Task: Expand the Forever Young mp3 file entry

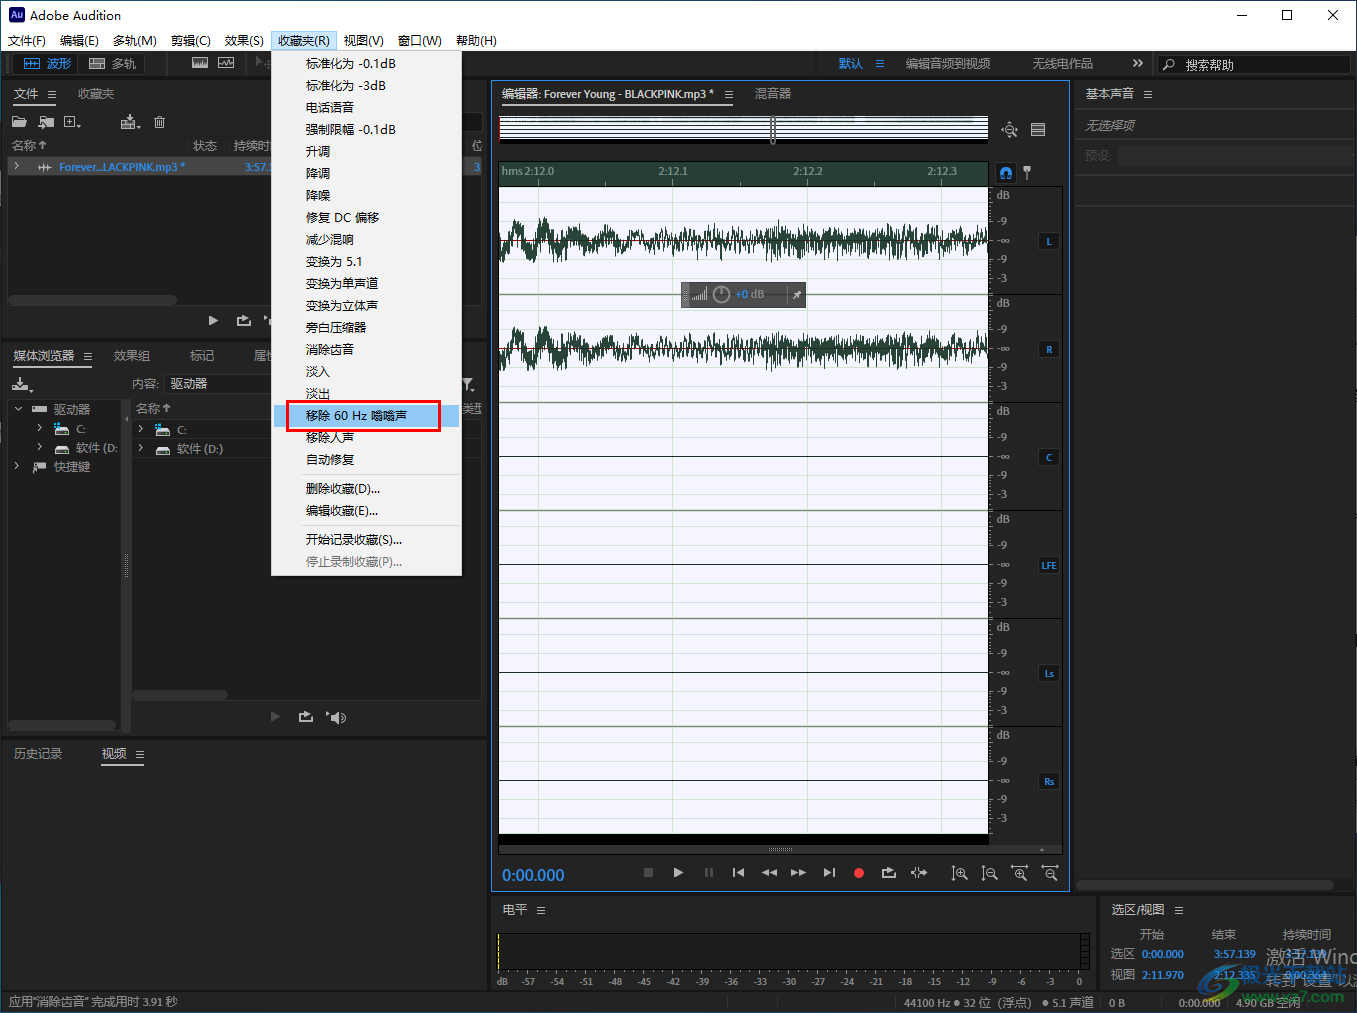Action: coord(17,167)
